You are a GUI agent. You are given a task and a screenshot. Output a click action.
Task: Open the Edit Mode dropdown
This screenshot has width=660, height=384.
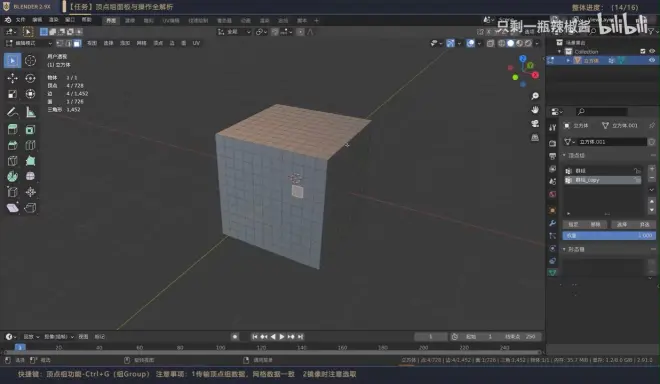pyautogui.click(x=29, y=43)
